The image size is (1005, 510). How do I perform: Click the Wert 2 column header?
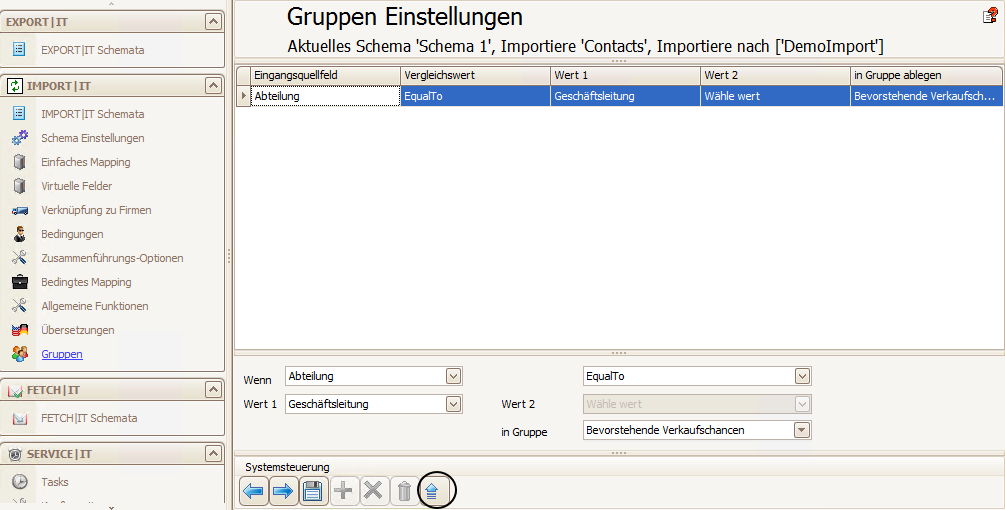(x=776, y=75)
